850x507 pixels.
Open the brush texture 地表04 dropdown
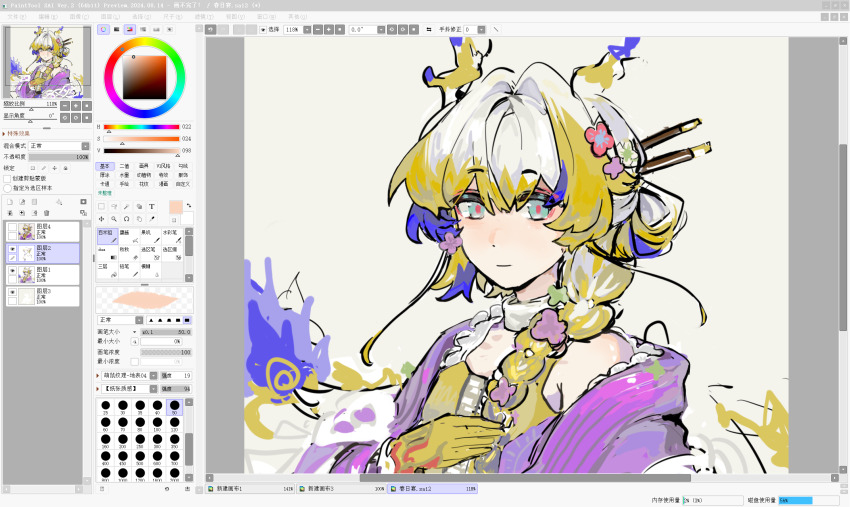(x=154, y=375)
